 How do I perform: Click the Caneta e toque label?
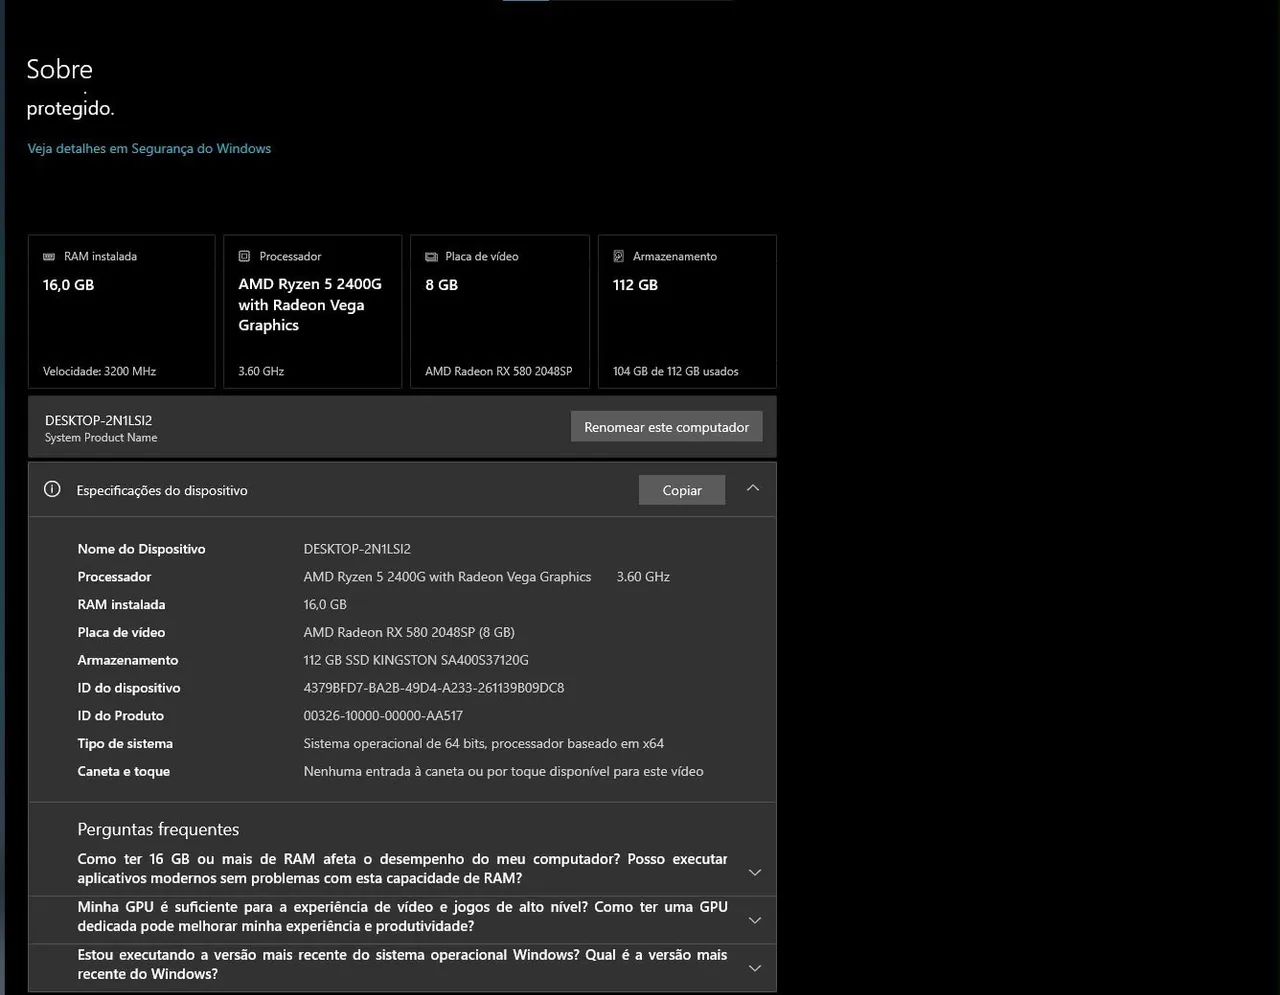click(x=124, y=771)
